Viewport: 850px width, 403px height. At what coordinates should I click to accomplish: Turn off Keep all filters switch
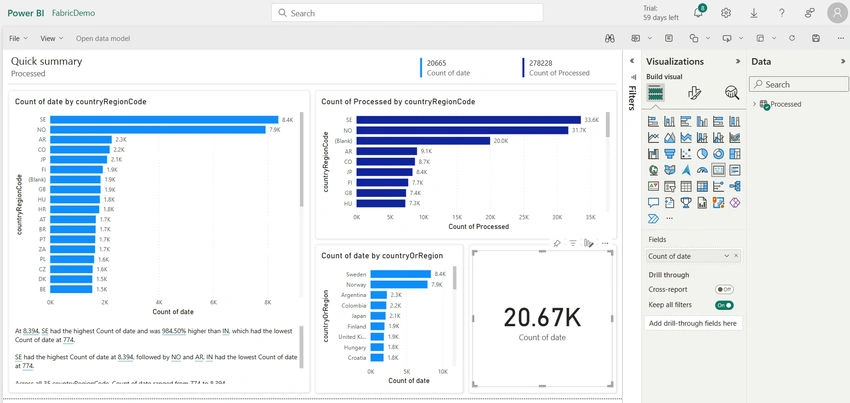tap(724, 305)
